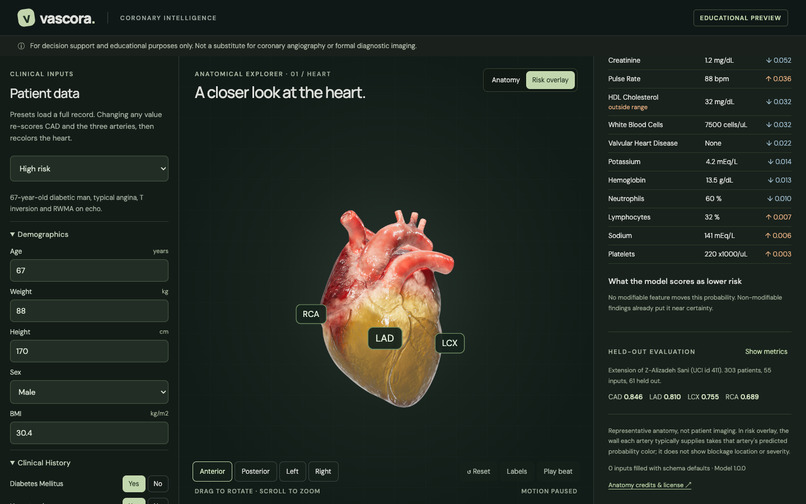Select the Posterior view tab

coord(255,471)
